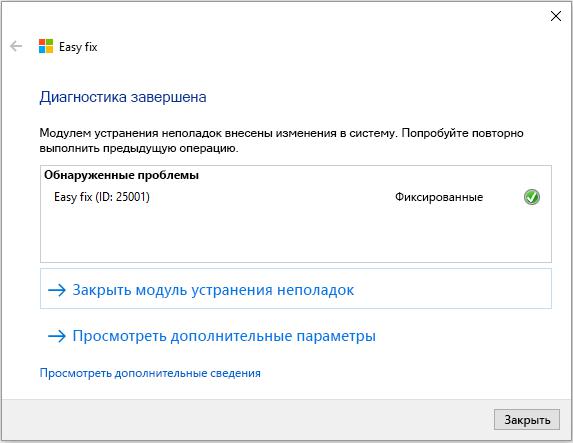Click the Easy fix window title text
This screenshot has width=573, height=443.
coord(78,47)
